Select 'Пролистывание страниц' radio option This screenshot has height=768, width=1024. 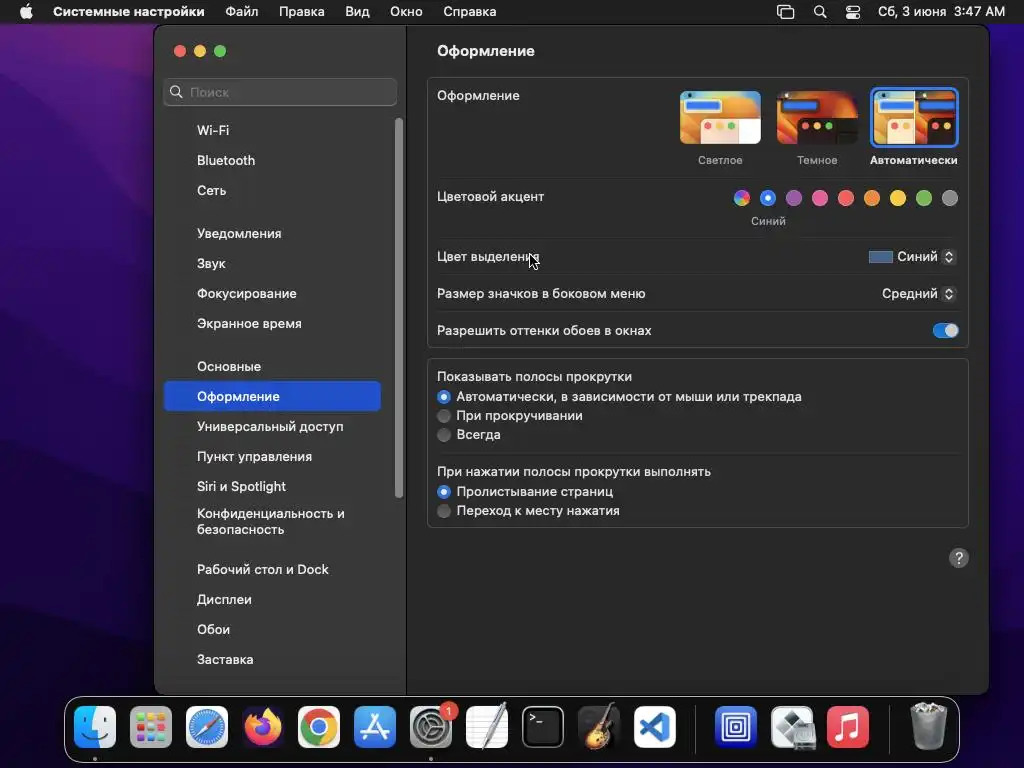444,491
